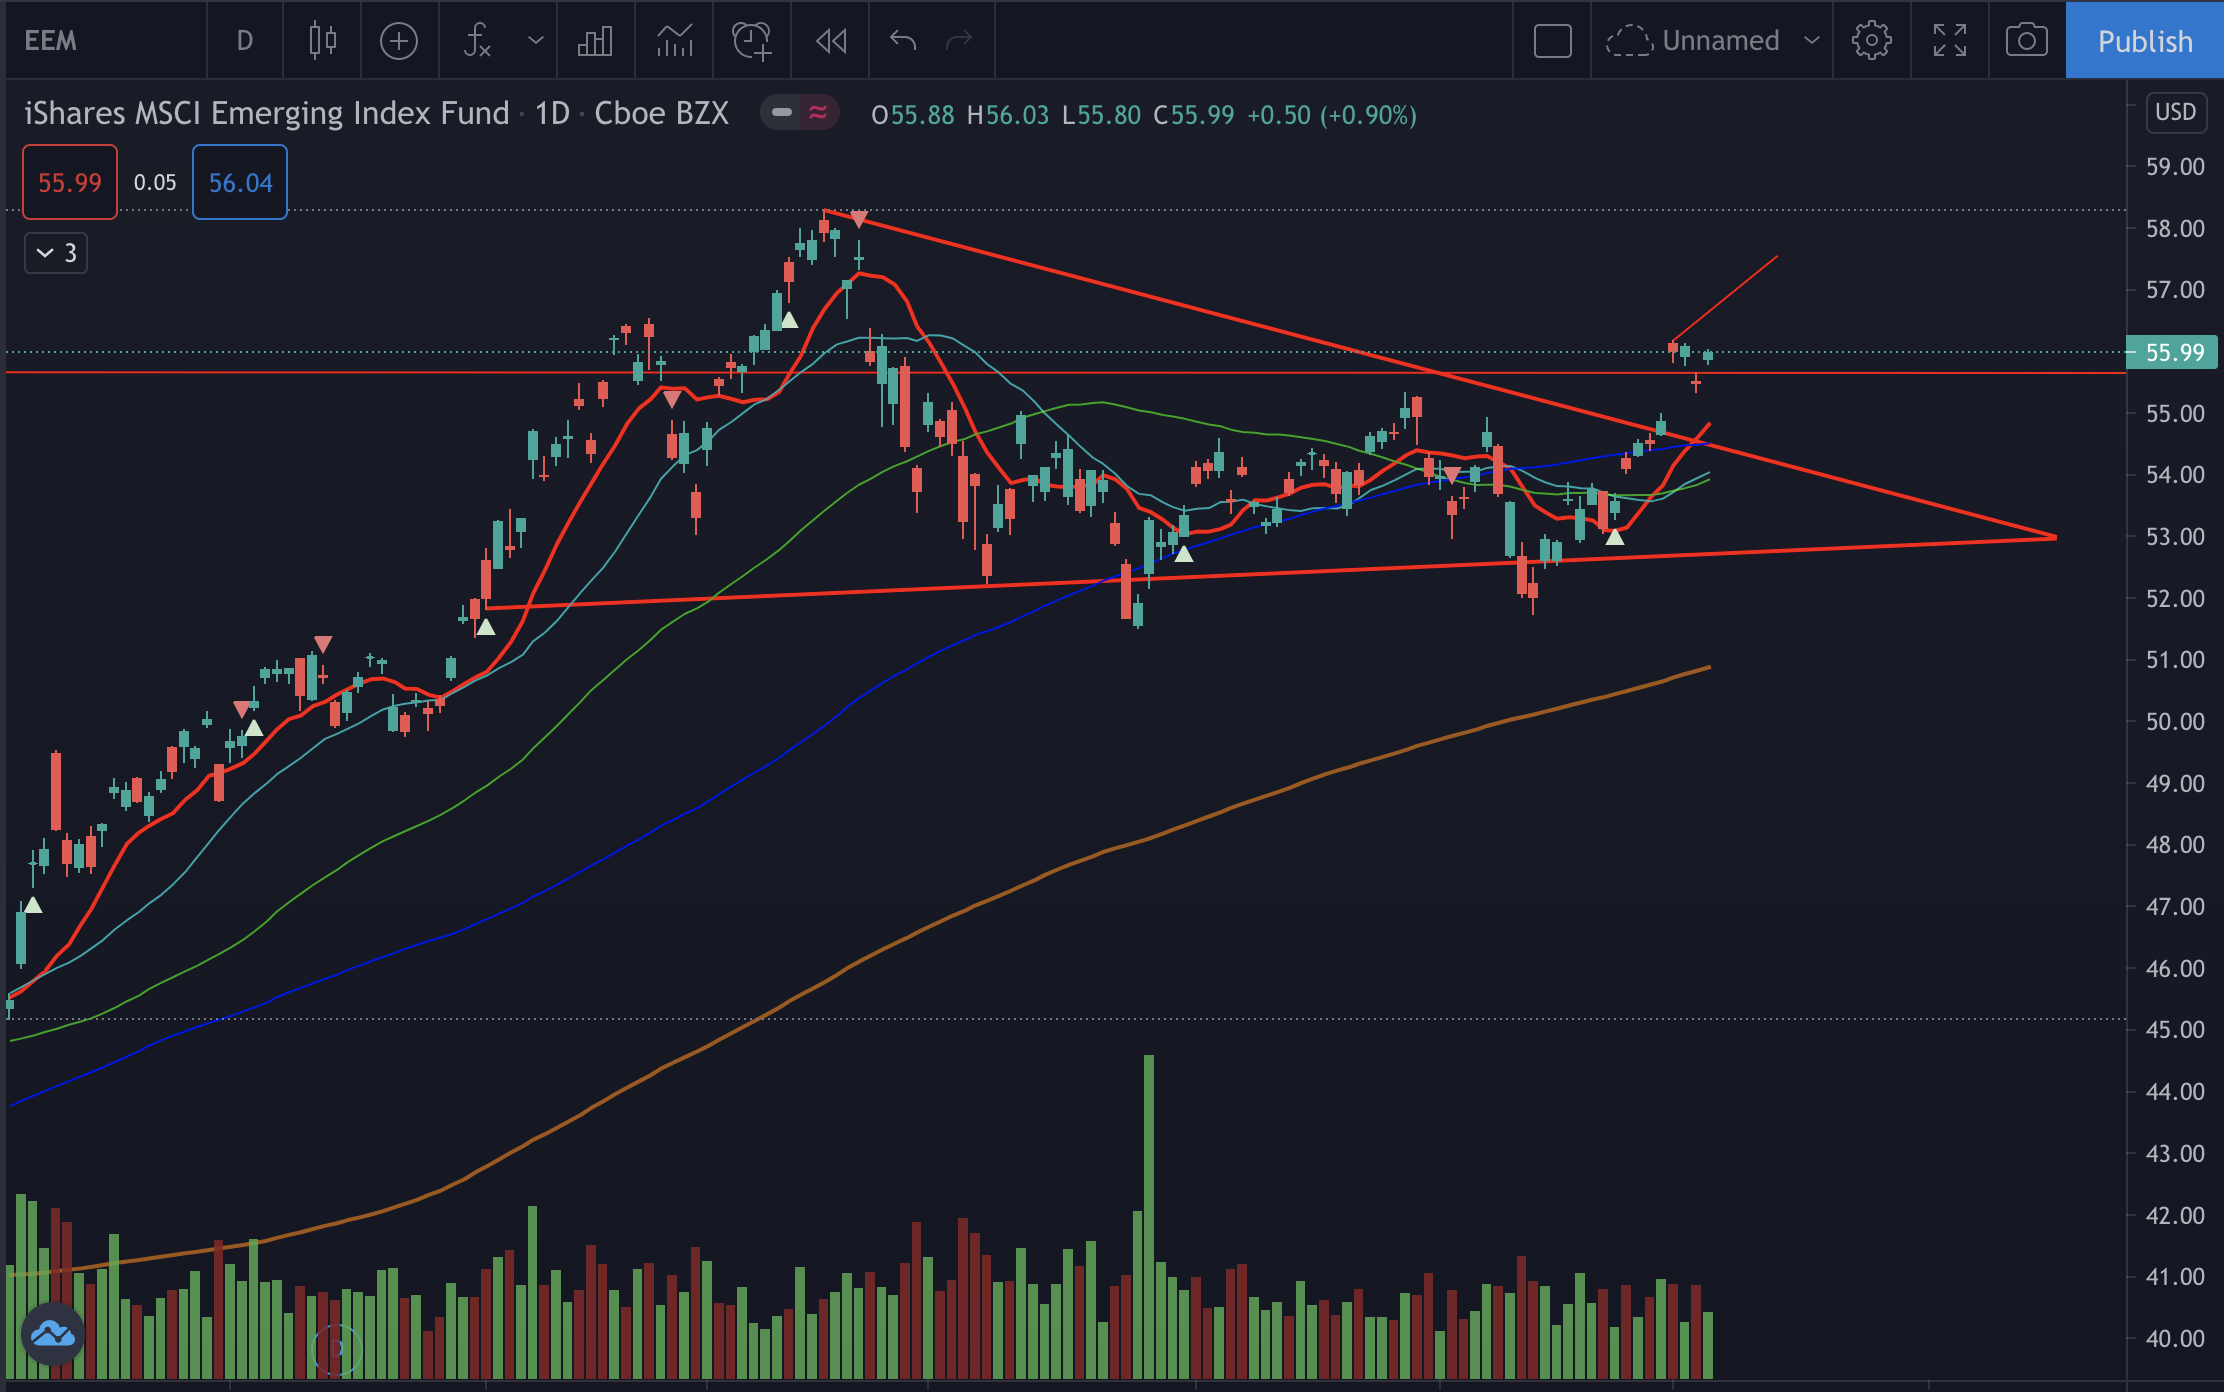Undo the last chart action
This screenshot has width=2224, height=1392.
[x=903, y=41]
